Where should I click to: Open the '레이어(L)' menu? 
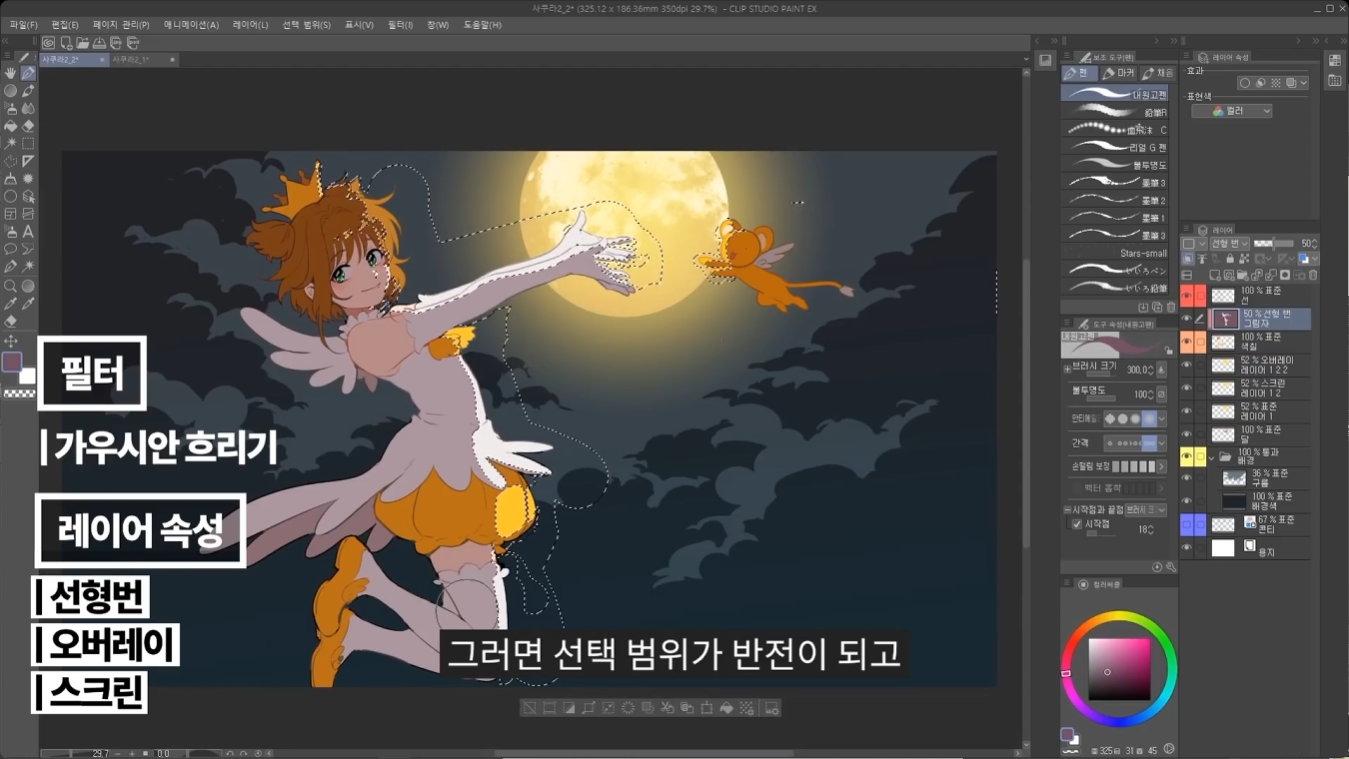click(x=250, y=25)
